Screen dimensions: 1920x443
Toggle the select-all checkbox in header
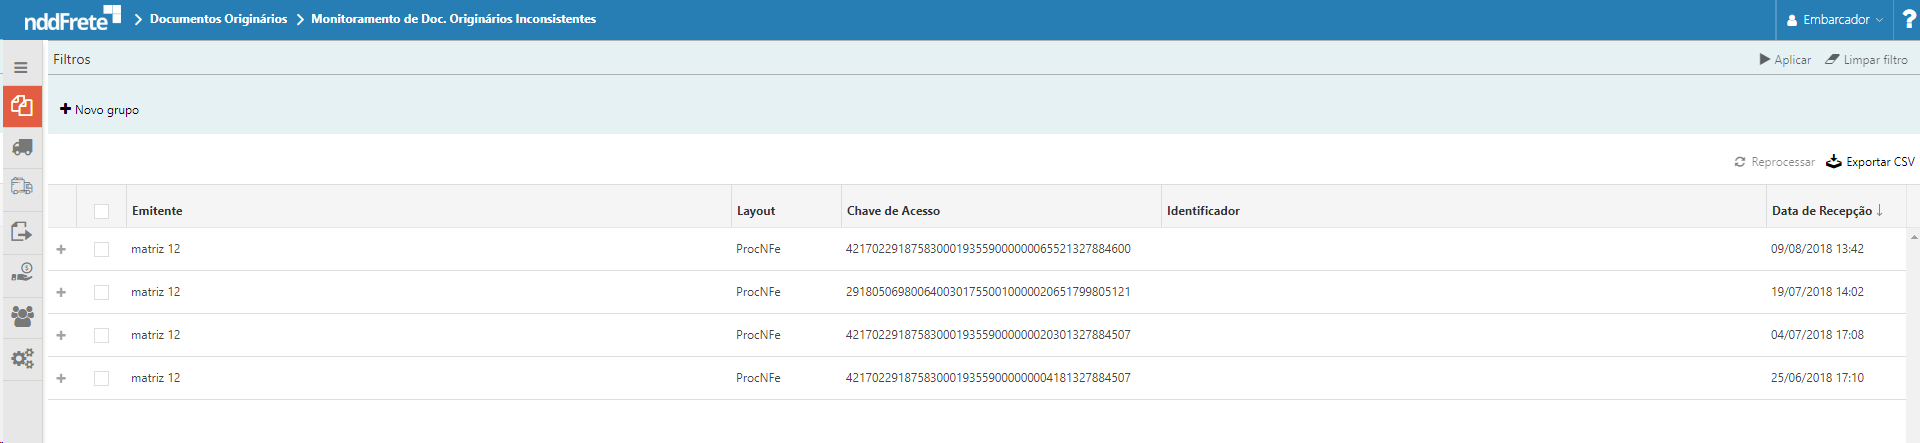pos(101,211)
